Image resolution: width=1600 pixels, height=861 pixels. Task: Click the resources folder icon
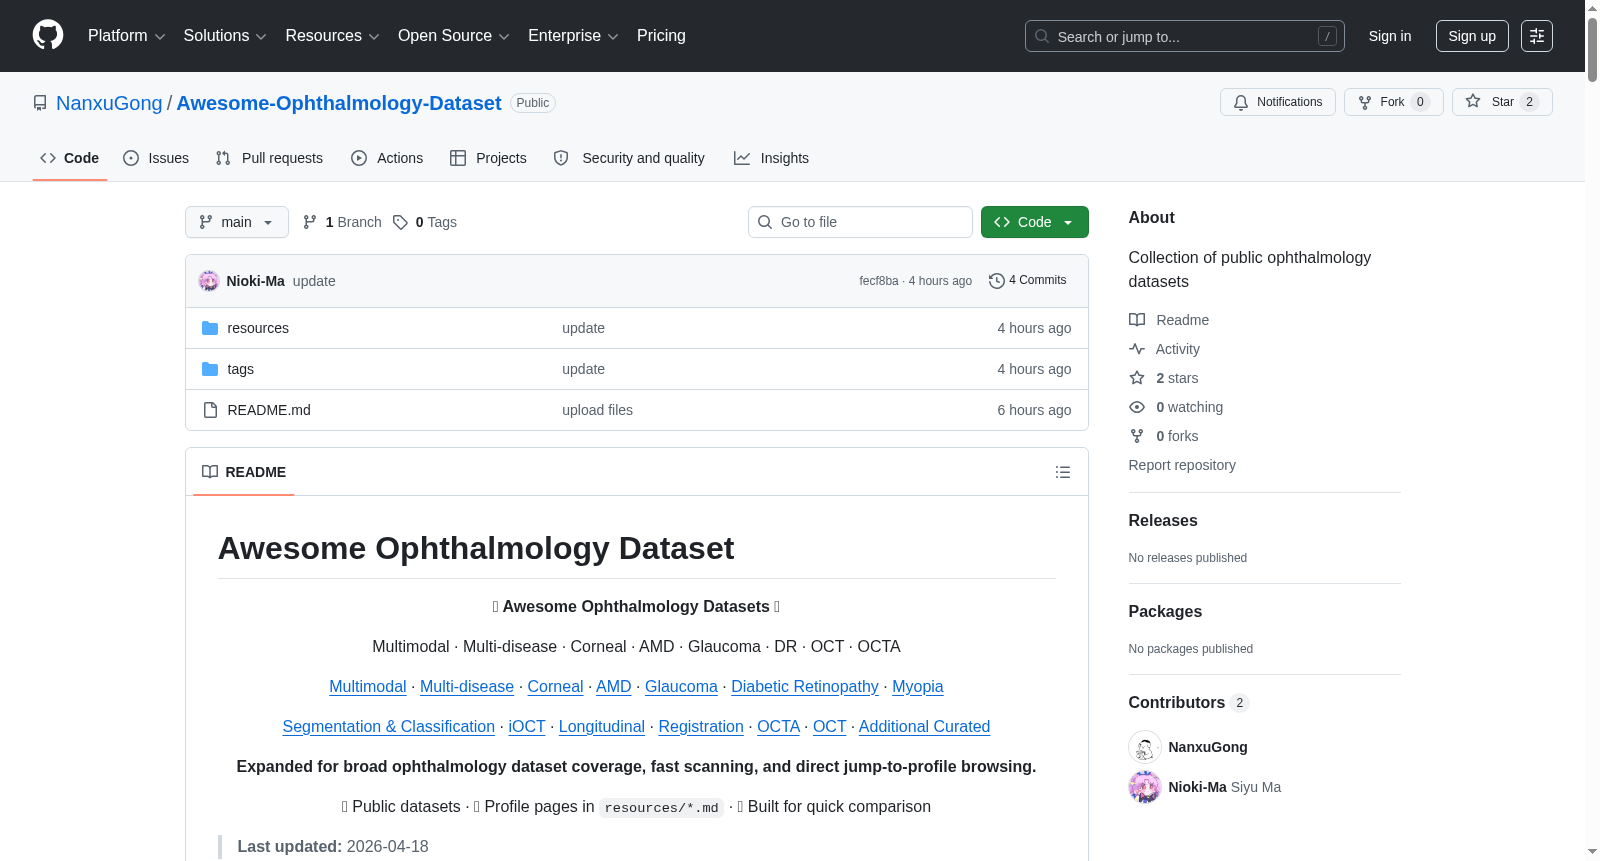[x=210, y=328]
